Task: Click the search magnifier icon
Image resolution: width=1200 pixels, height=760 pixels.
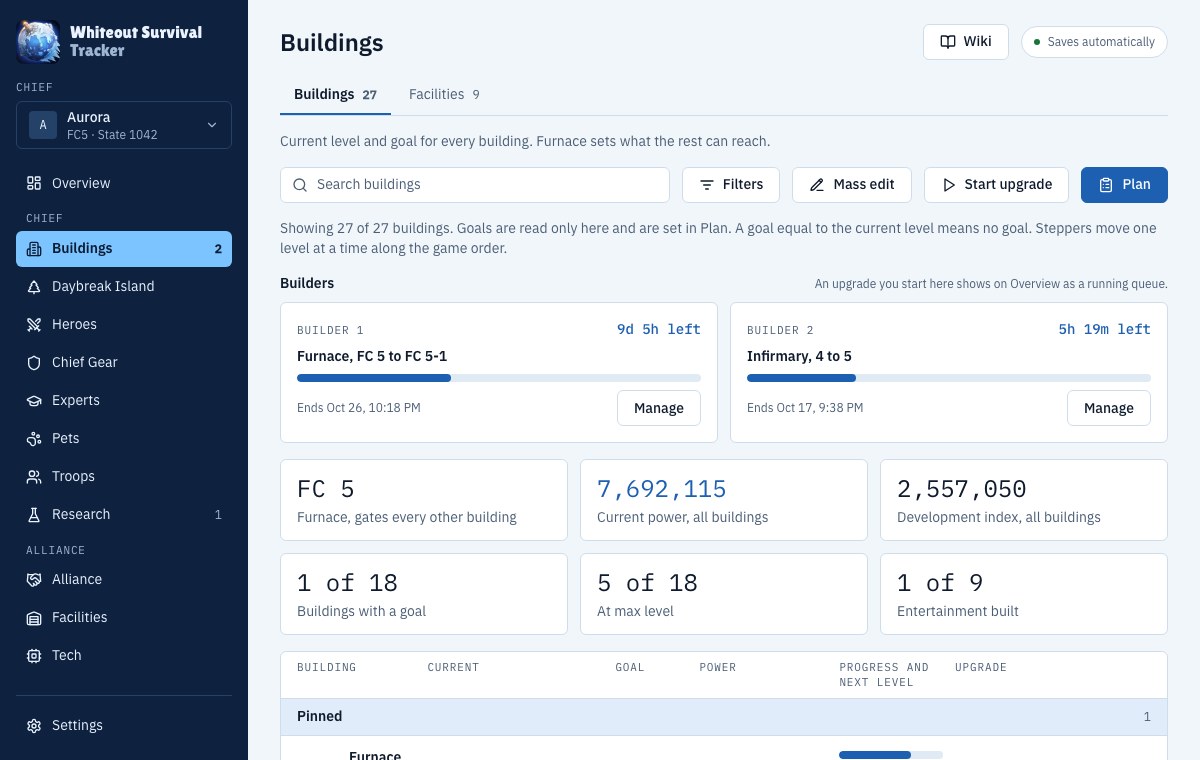Action: (300, 185)
